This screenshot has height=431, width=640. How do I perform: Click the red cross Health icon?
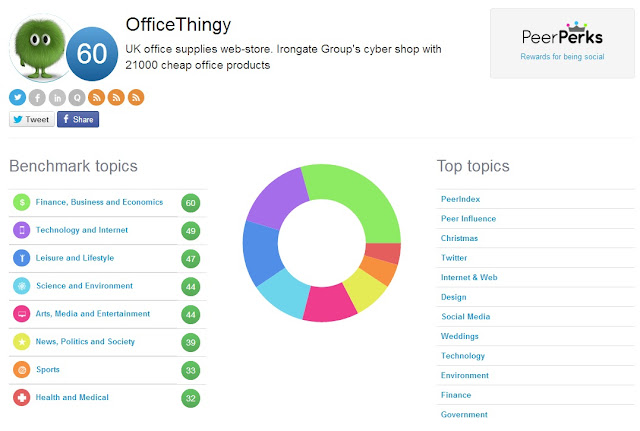click(x=22, y=398)
